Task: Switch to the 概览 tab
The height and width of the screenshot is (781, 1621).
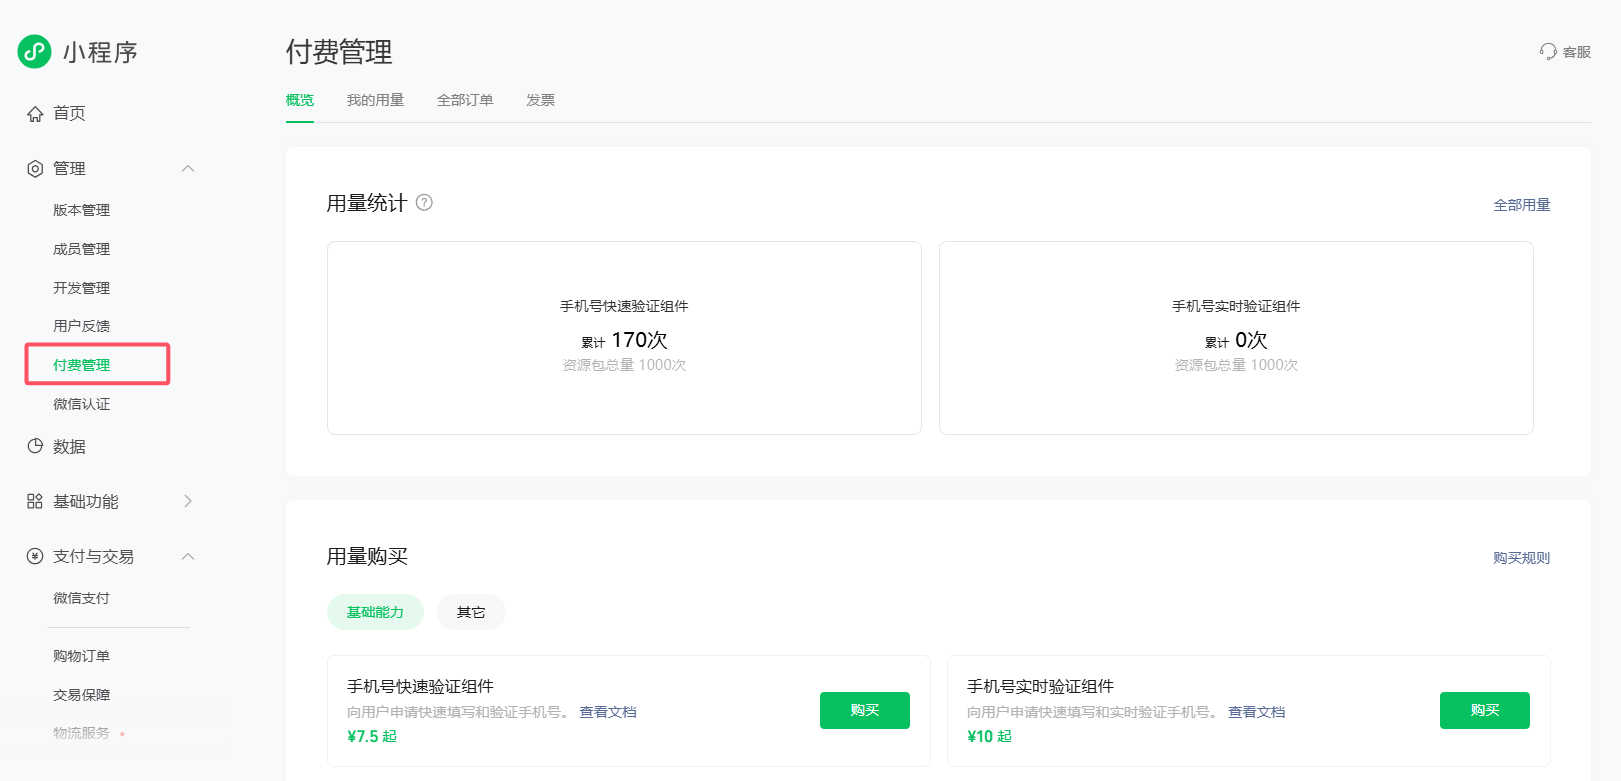Action: click(x=300, y=100)
